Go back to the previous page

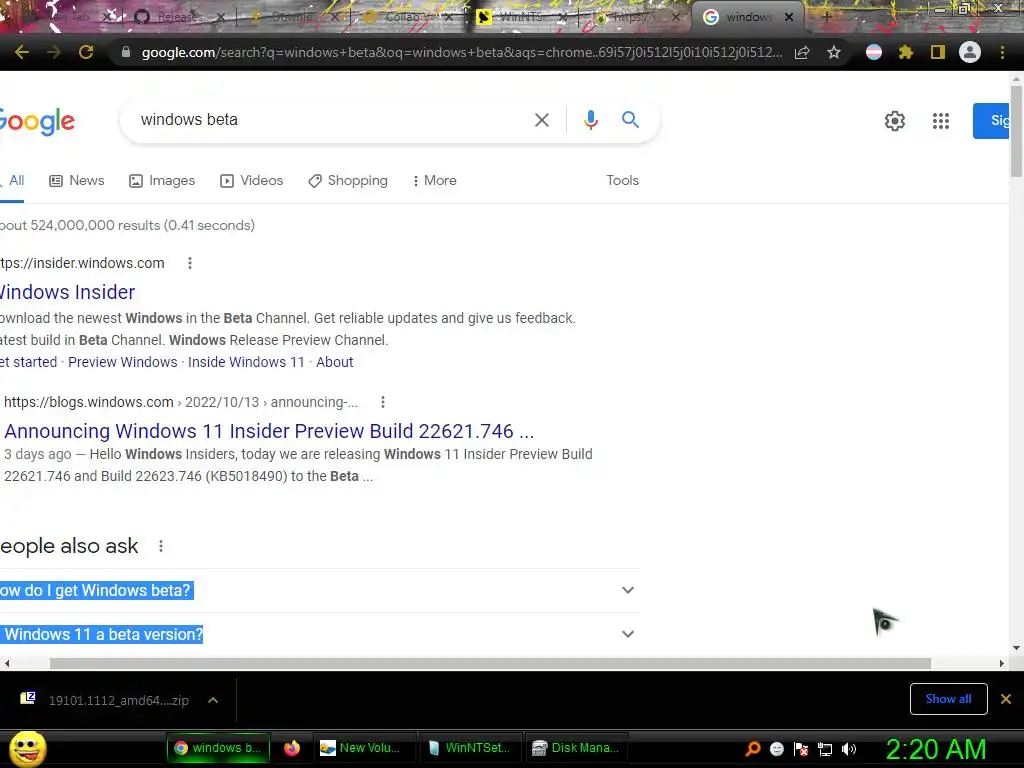(22, 52)
